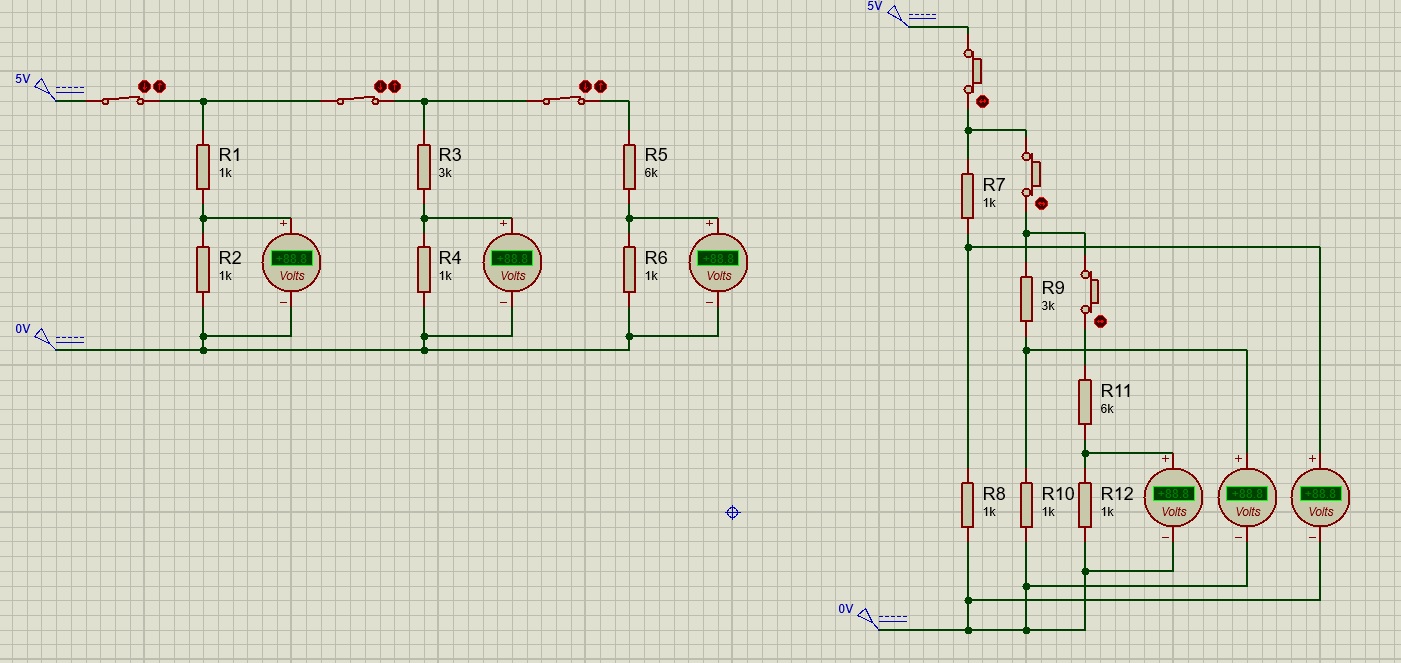Viewport: 1401px width, 663px height.
Task: Select the middle voltmeter of the three next to R12
Action: pyautogui.click(x=1247, y=497)
